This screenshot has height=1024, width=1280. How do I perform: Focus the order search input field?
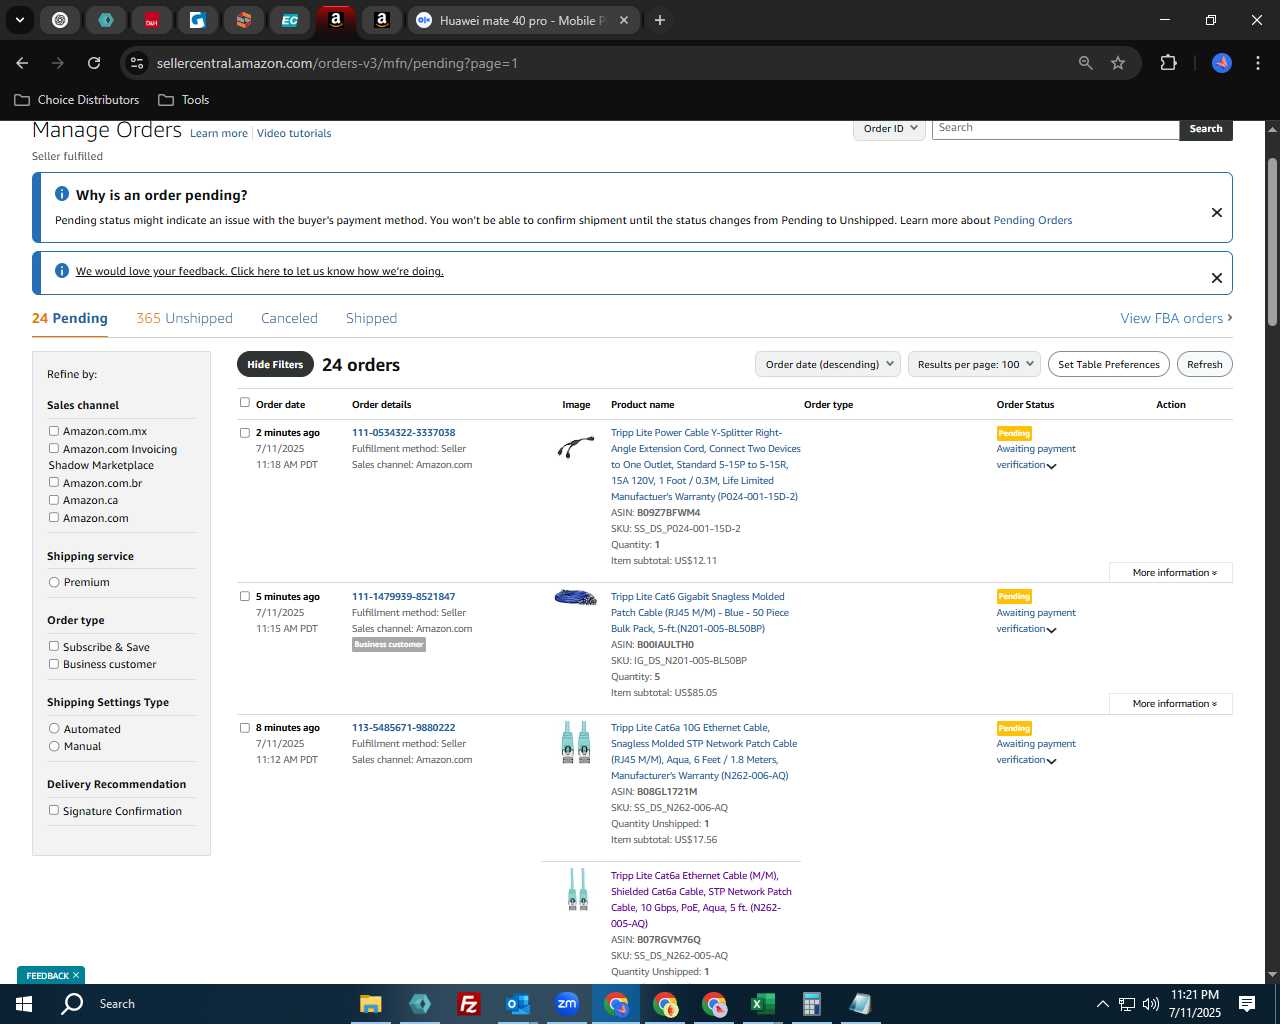pyautogui.click(x=1056, y=128)
